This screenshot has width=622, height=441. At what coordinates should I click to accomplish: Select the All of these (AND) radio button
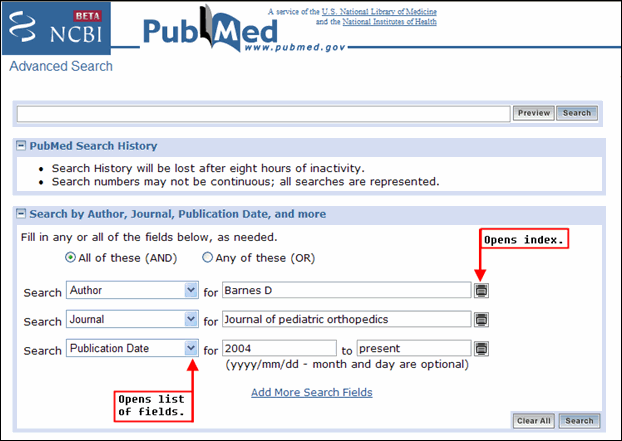70,258
